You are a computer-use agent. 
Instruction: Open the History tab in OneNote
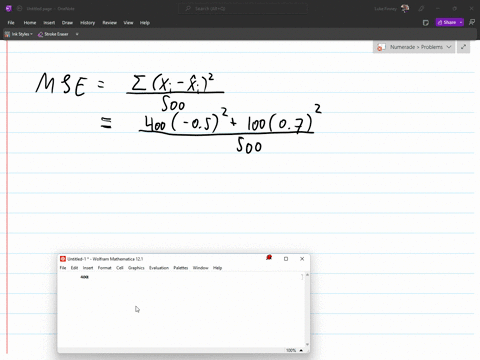[88, 23]
